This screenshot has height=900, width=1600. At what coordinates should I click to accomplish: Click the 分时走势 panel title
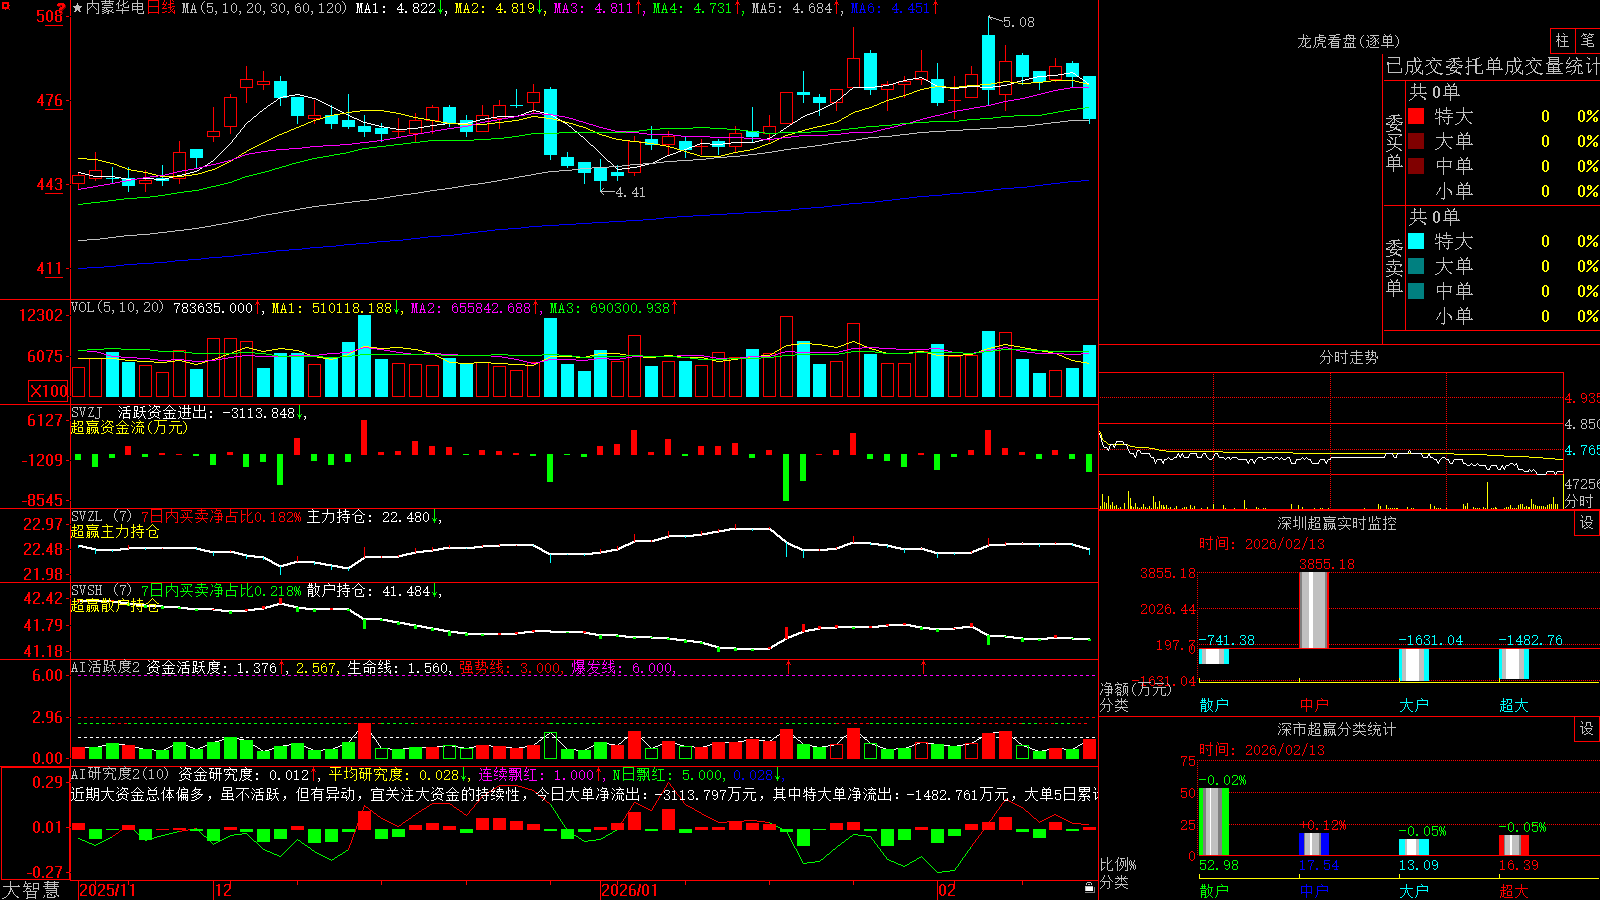pyautogui.click(x=1348, y=357)
